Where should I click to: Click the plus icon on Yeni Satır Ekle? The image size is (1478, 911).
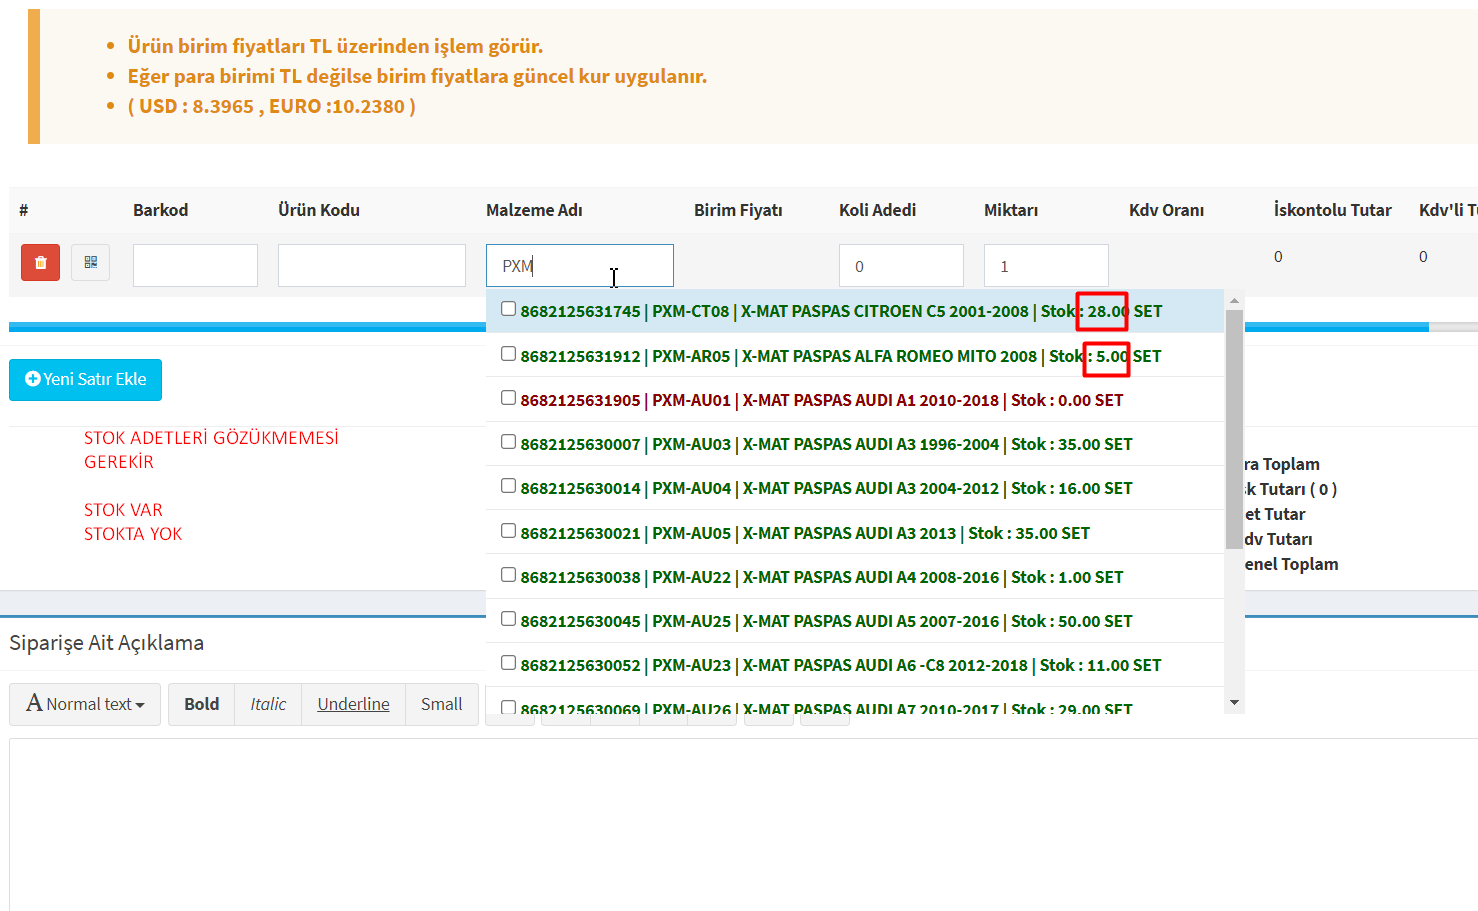point(32,379)
